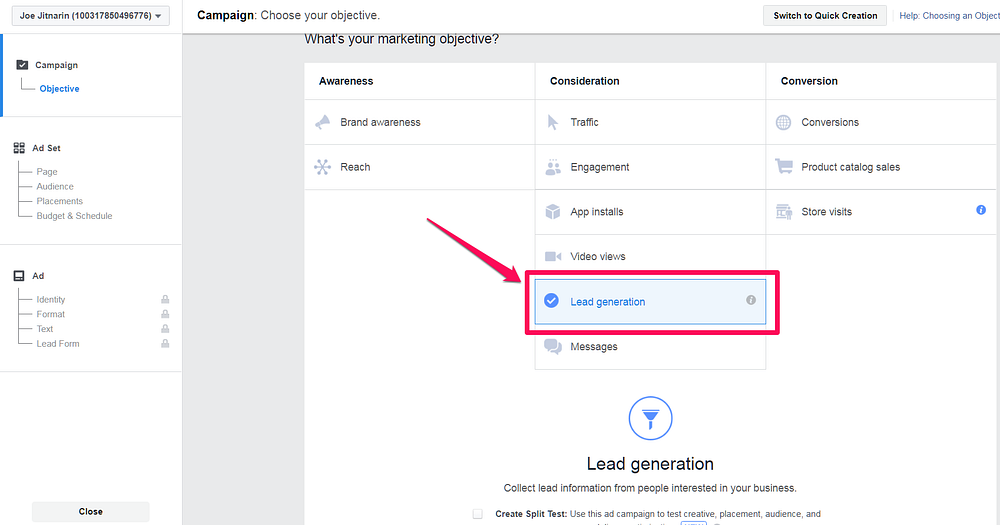Click the App installs box icon
Image resolution: width=1000 pixels, height=525 pixels.
coord(553,212)
